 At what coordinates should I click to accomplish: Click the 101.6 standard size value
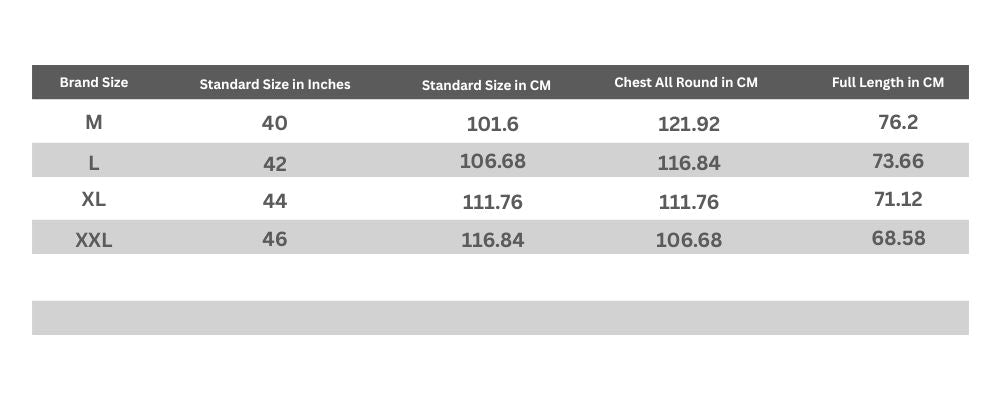click(492, 124)
